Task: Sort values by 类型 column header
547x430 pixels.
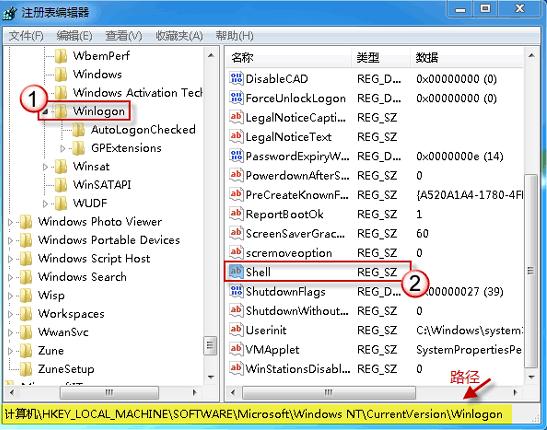Action: [x=381, y=58]
